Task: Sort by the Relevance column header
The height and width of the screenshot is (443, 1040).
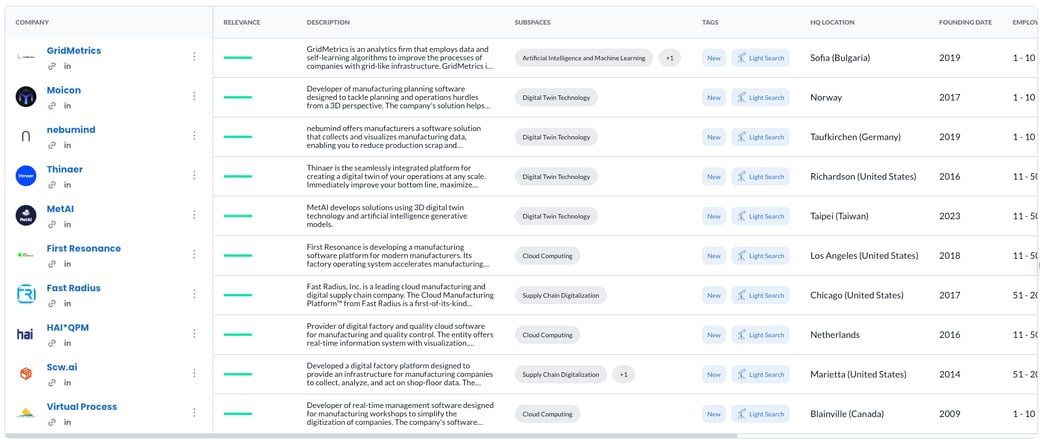Action: pyautogui.click(x=242, y=22)
